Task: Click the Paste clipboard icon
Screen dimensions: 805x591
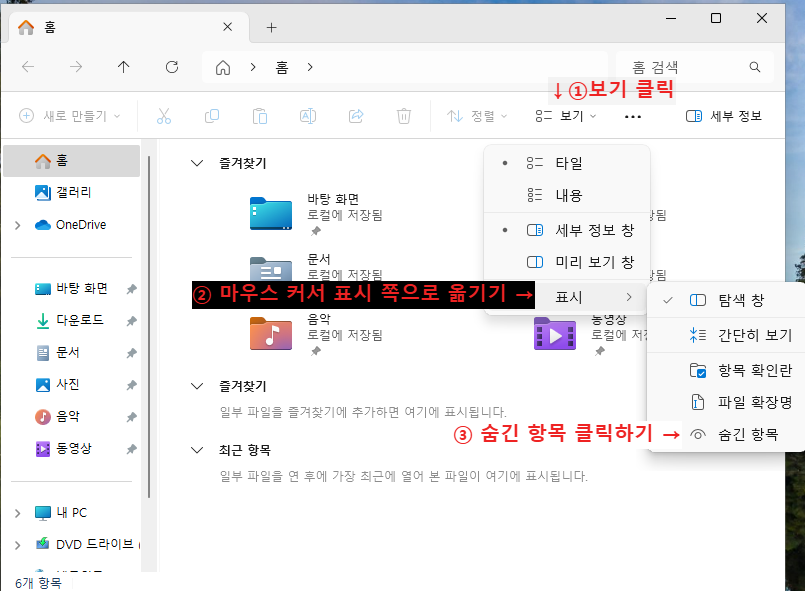Action: 260,116
